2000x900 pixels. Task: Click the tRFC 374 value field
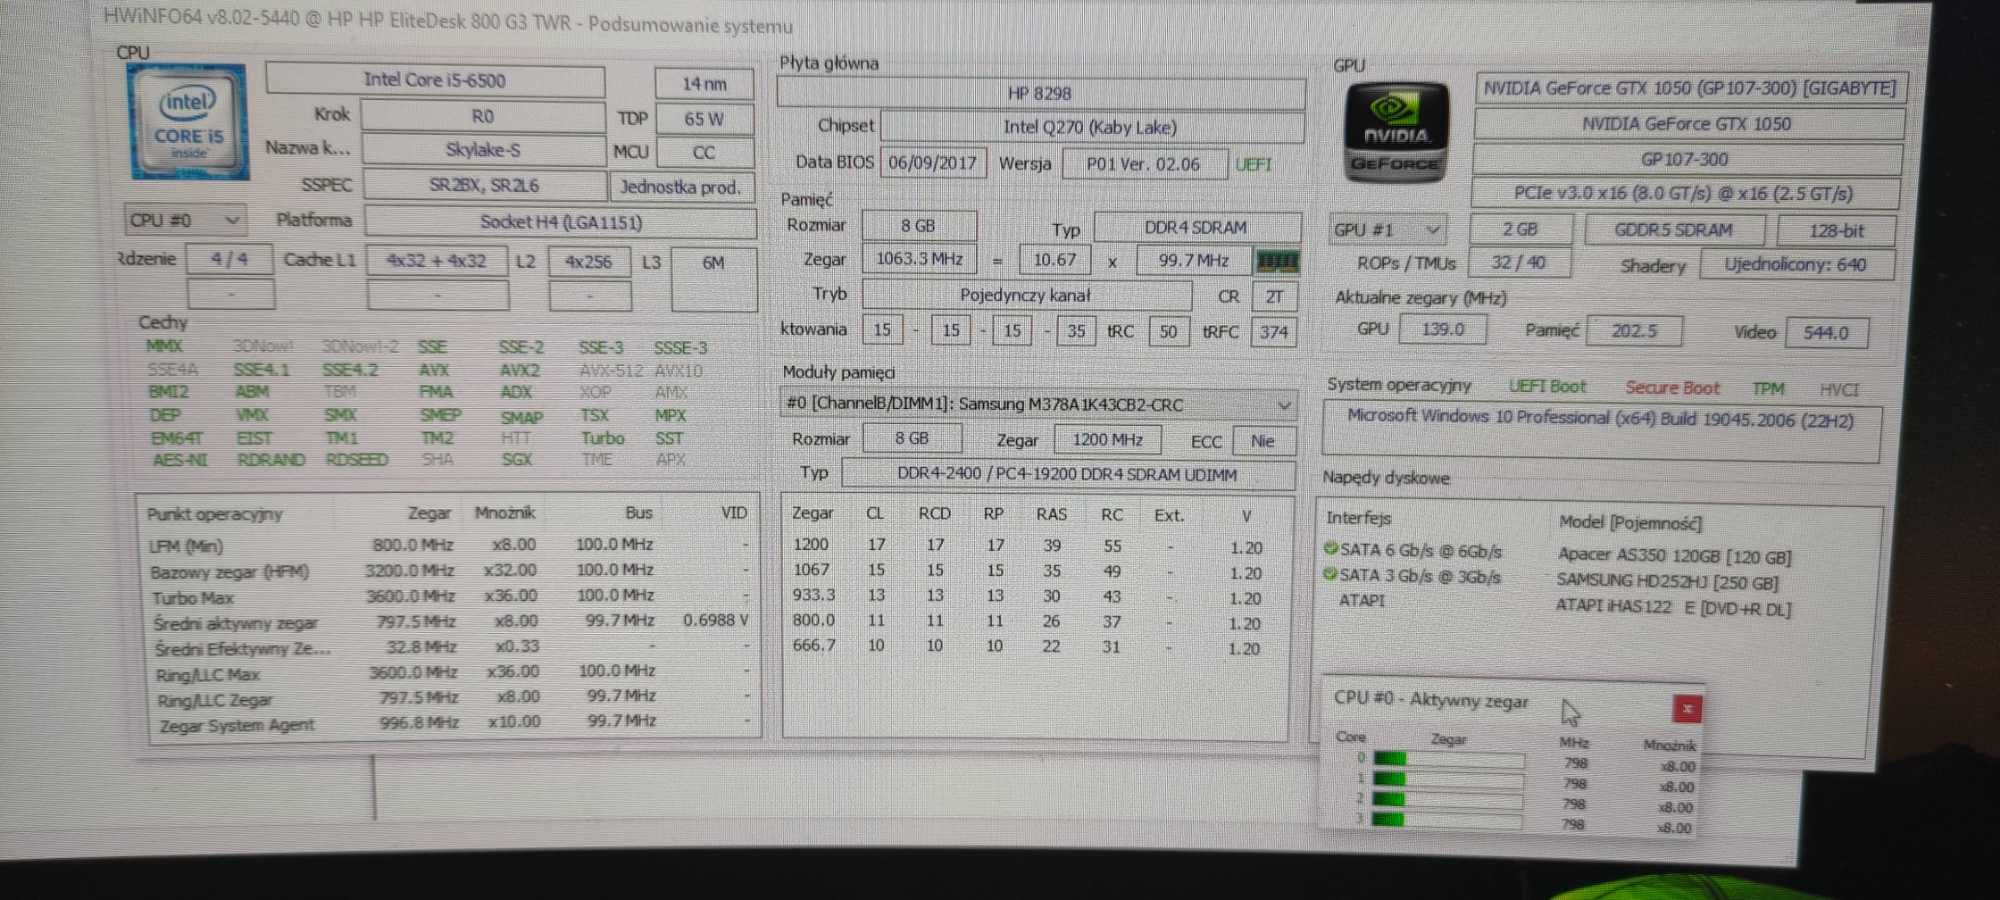pyautogui.click(x=1274, y=332)
